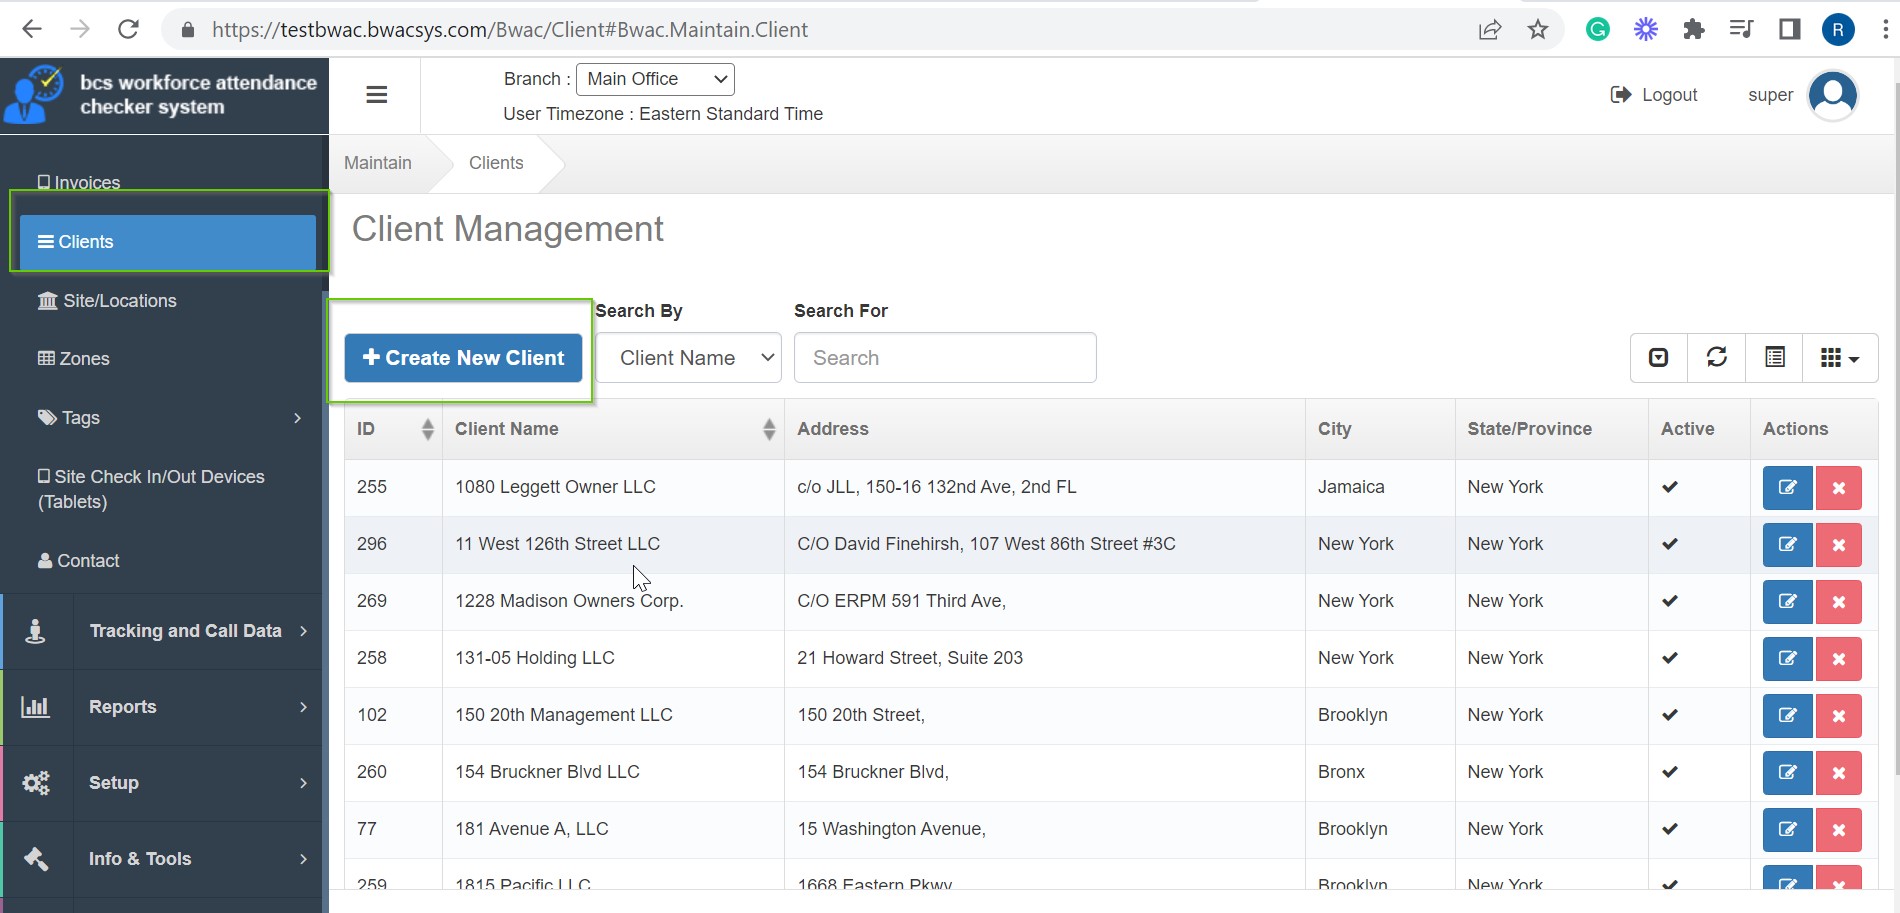Click the Logout link

click(x=1654, y=95)
